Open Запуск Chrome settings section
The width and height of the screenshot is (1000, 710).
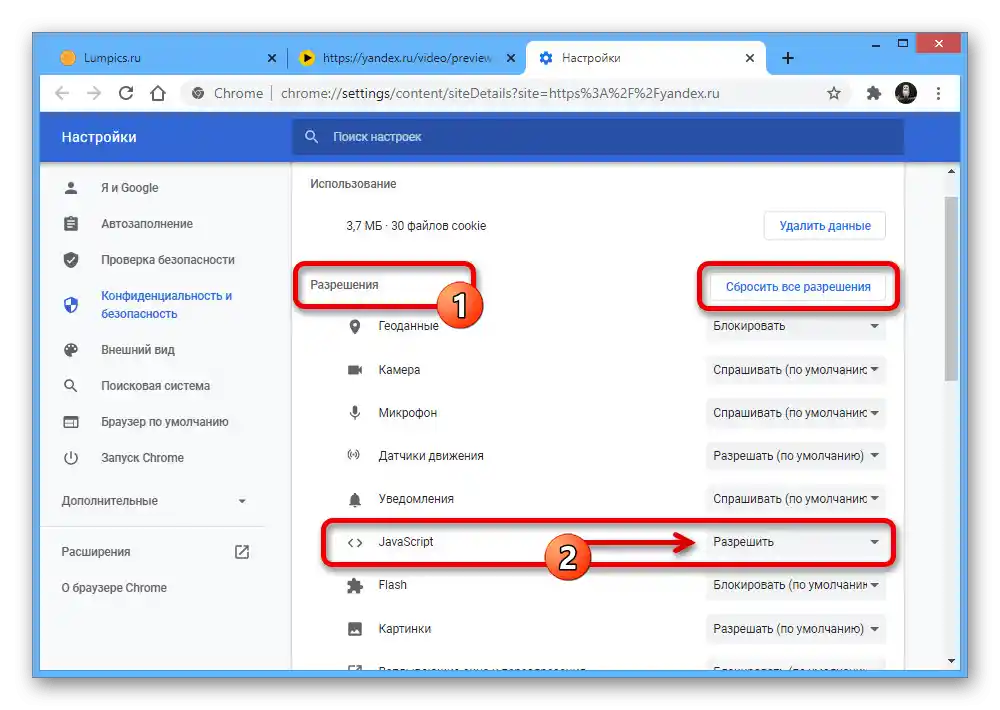click(x=142, y=458)
